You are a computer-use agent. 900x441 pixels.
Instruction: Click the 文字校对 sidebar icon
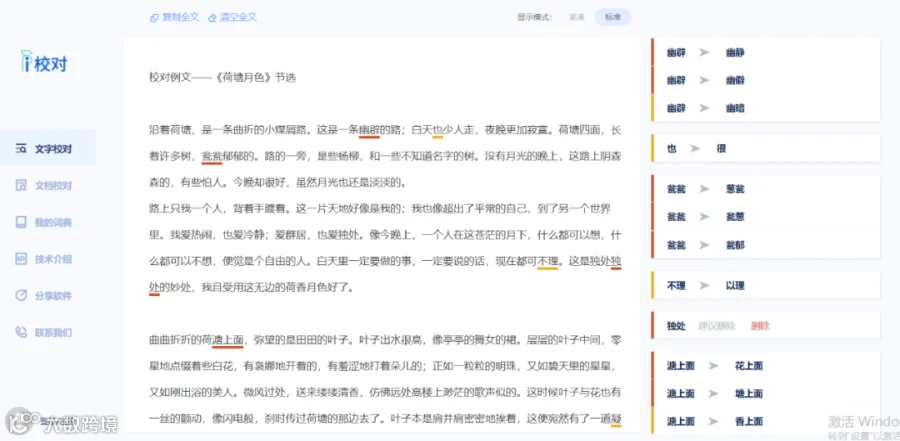pos(21,149)
